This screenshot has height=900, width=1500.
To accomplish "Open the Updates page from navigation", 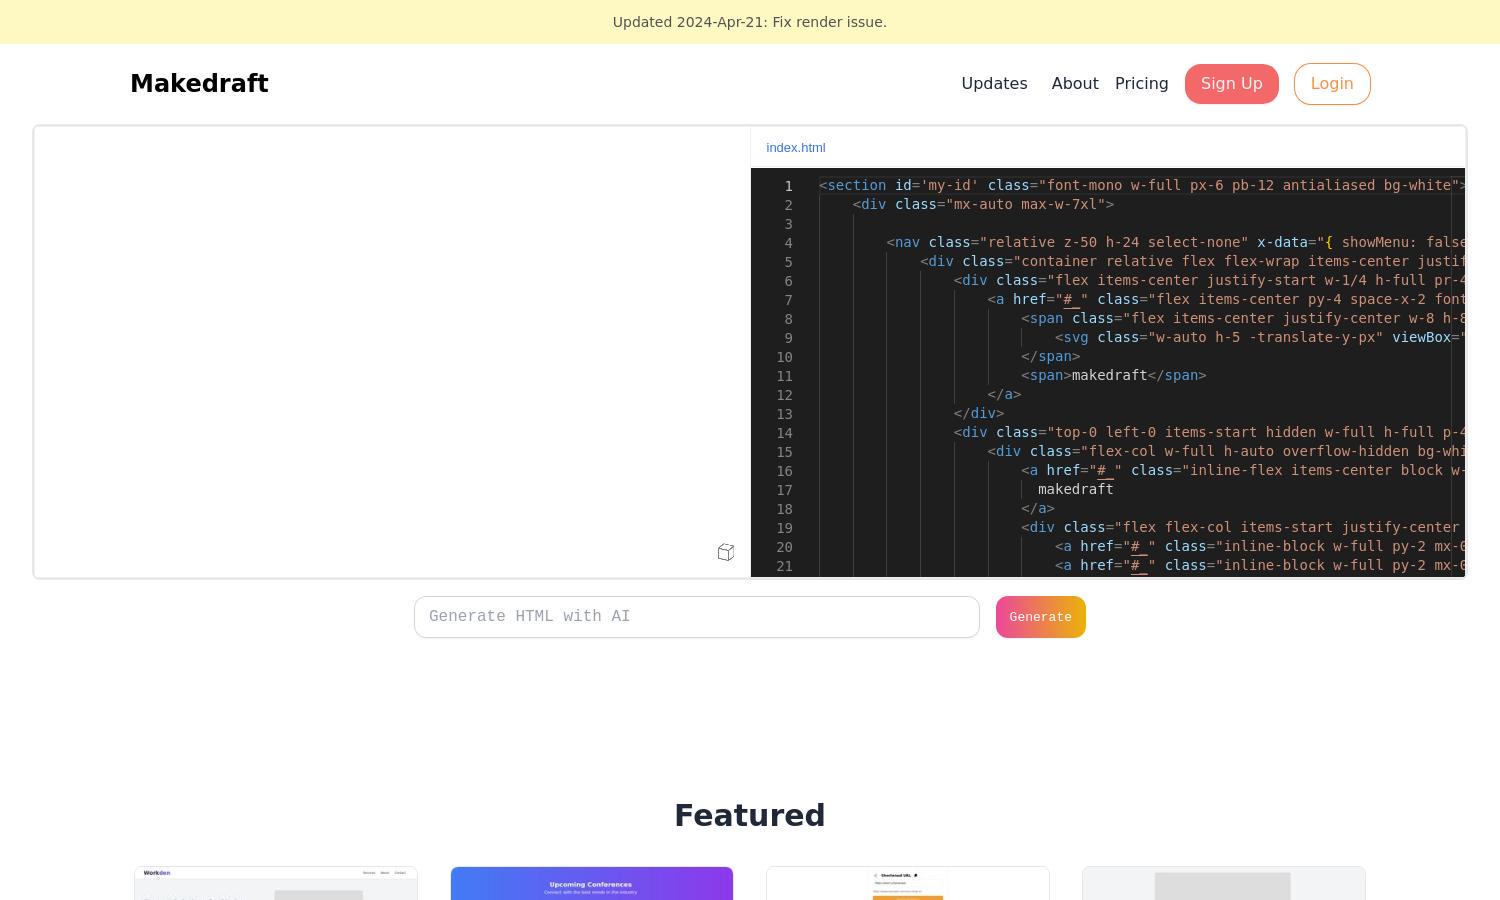I will 994,84.
